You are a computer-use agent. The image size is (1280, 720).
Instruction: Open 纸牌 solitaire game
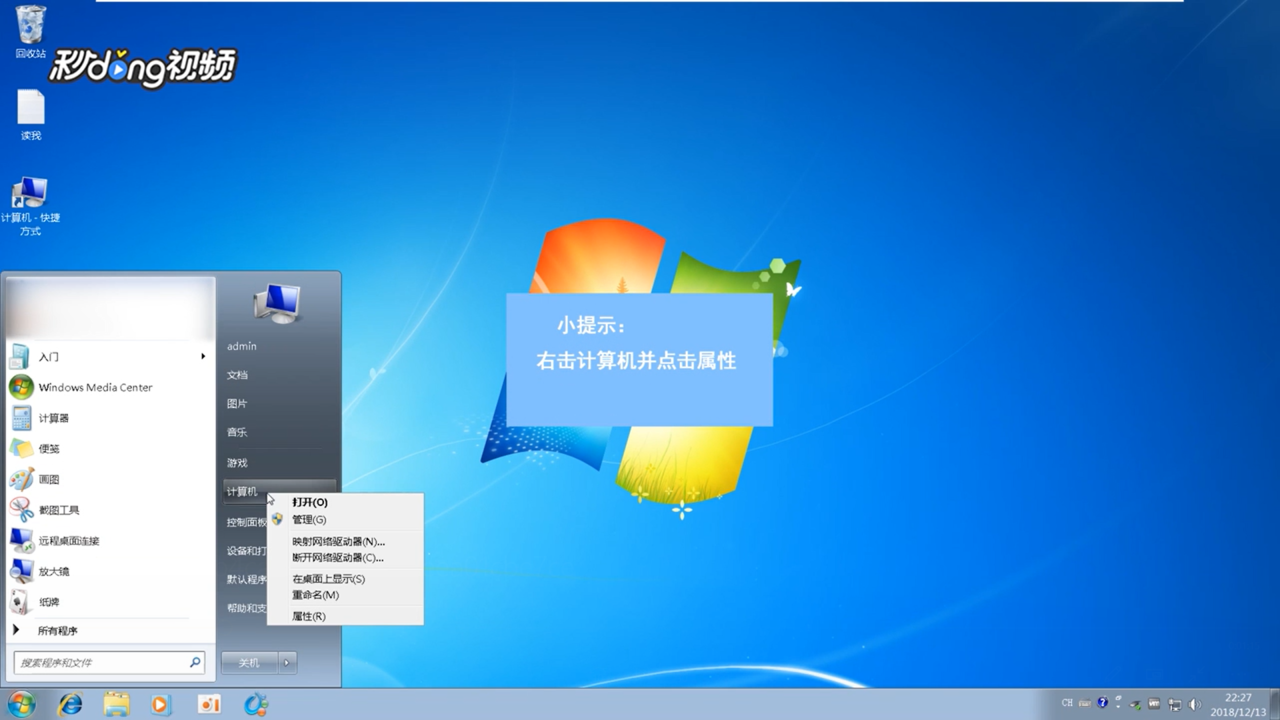click(x=108, y=602)
